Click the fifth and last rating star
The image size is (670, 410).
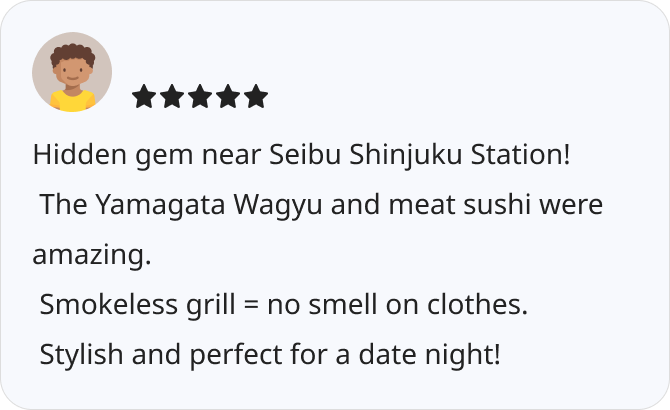tap(256, 96)
